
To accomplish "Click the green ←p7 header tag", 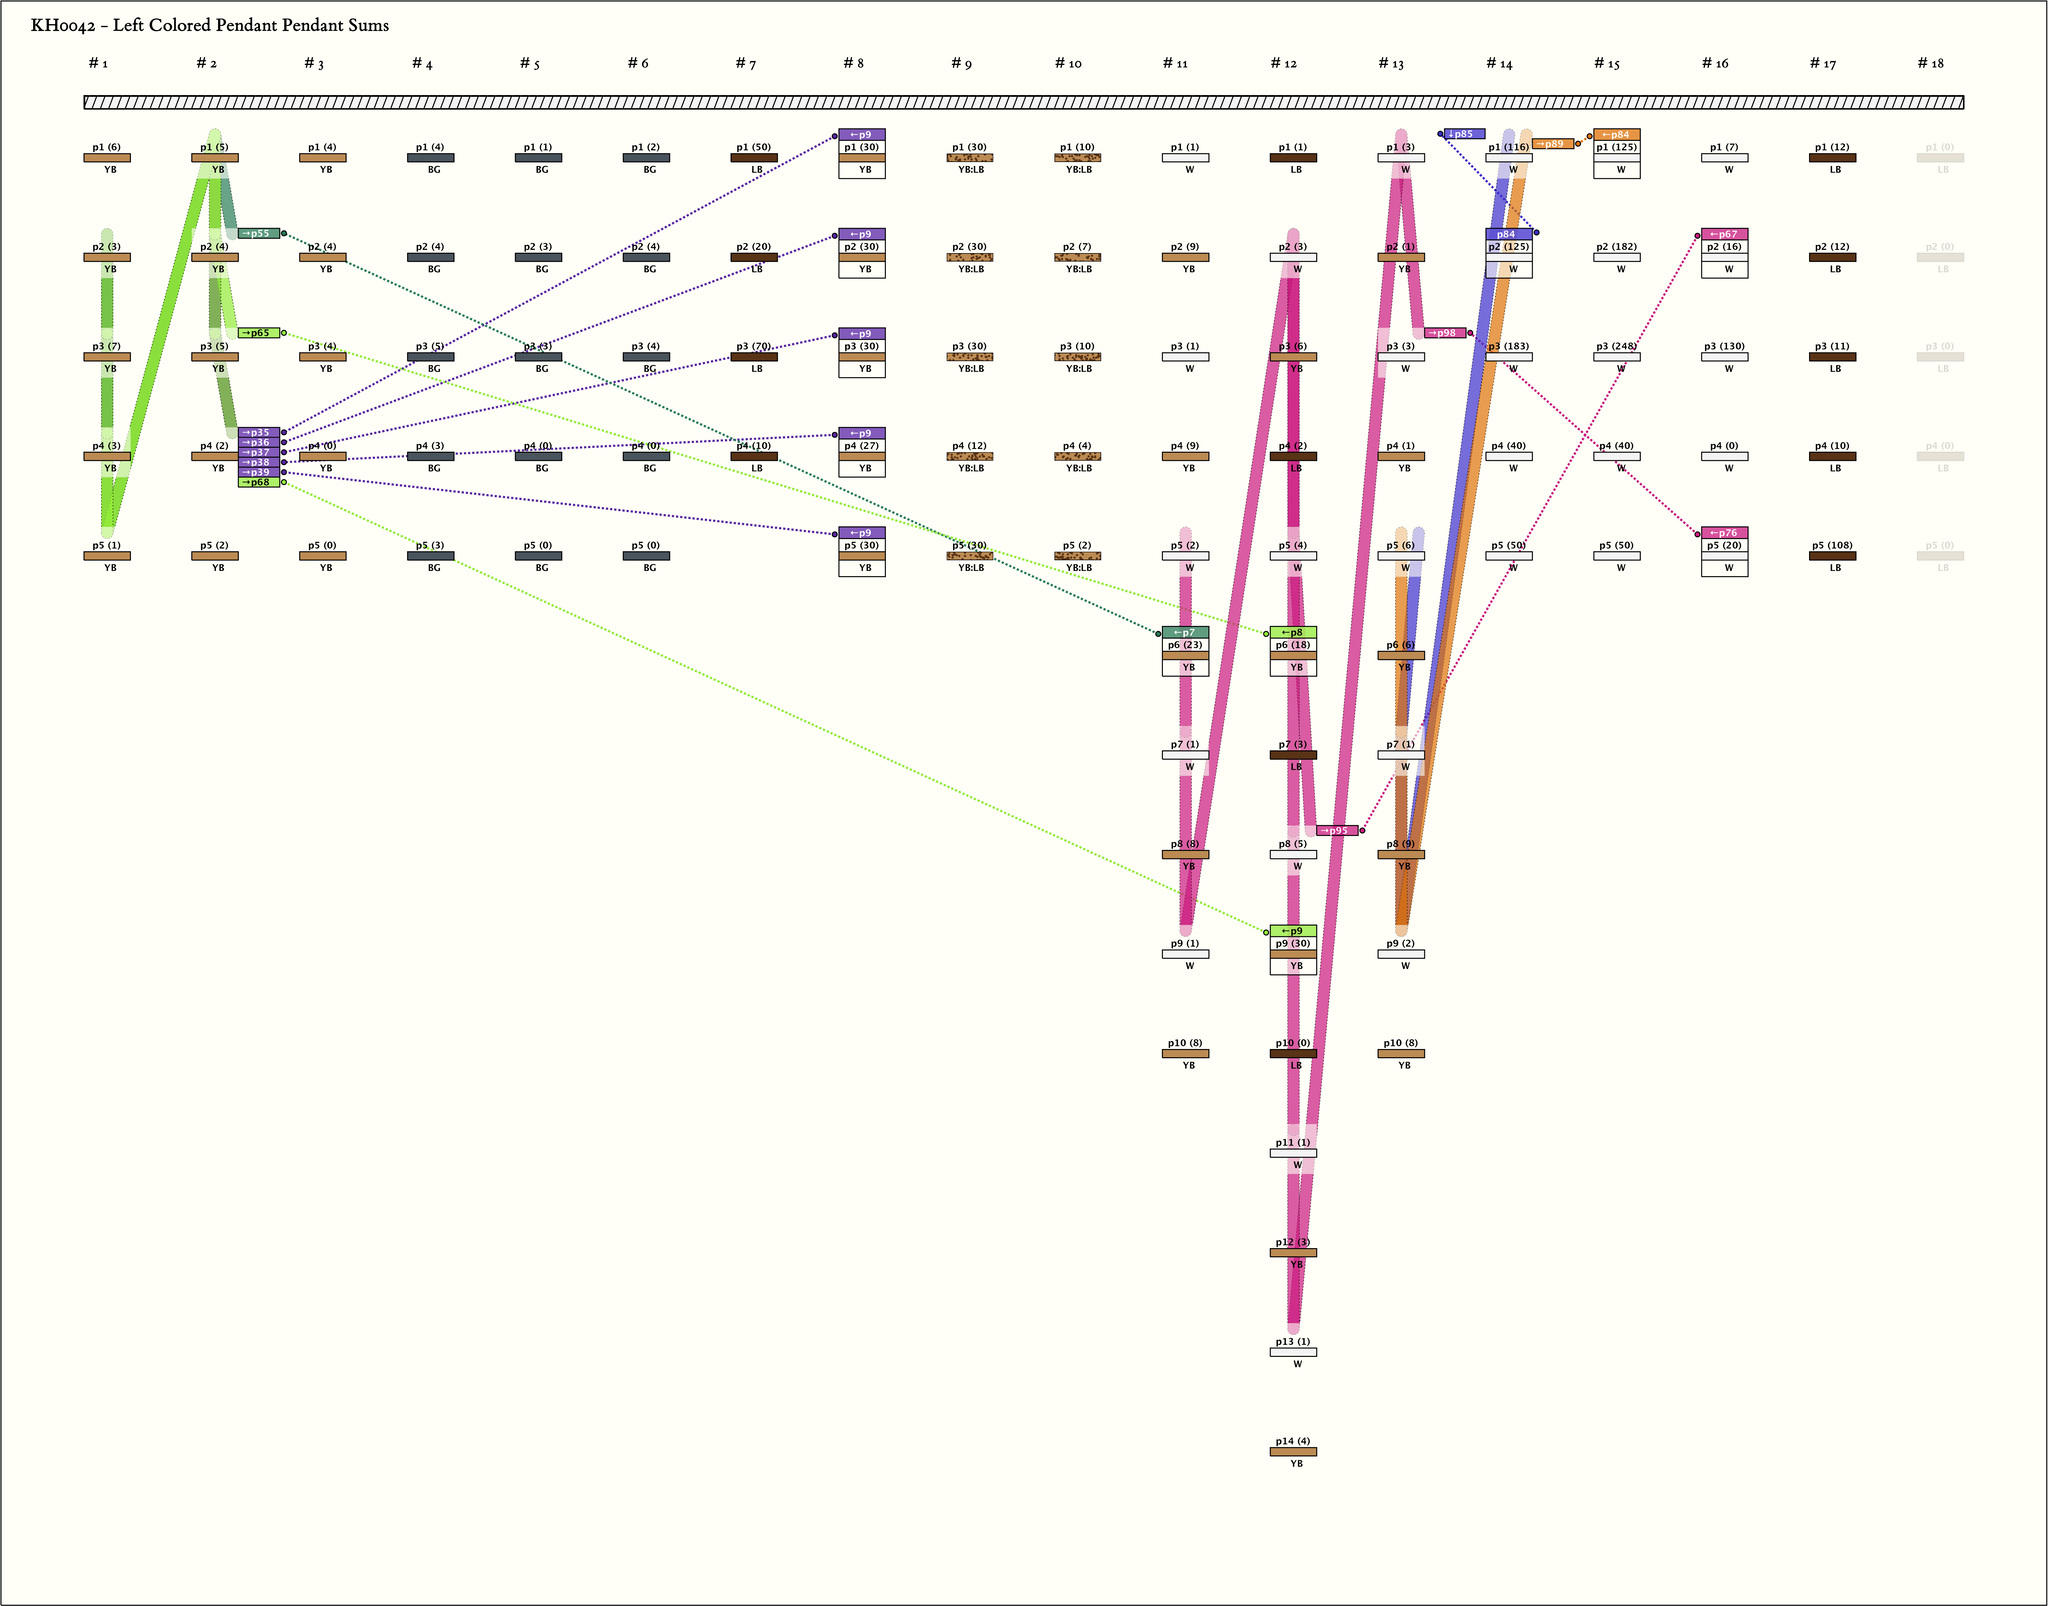I will pos(1185,632).
